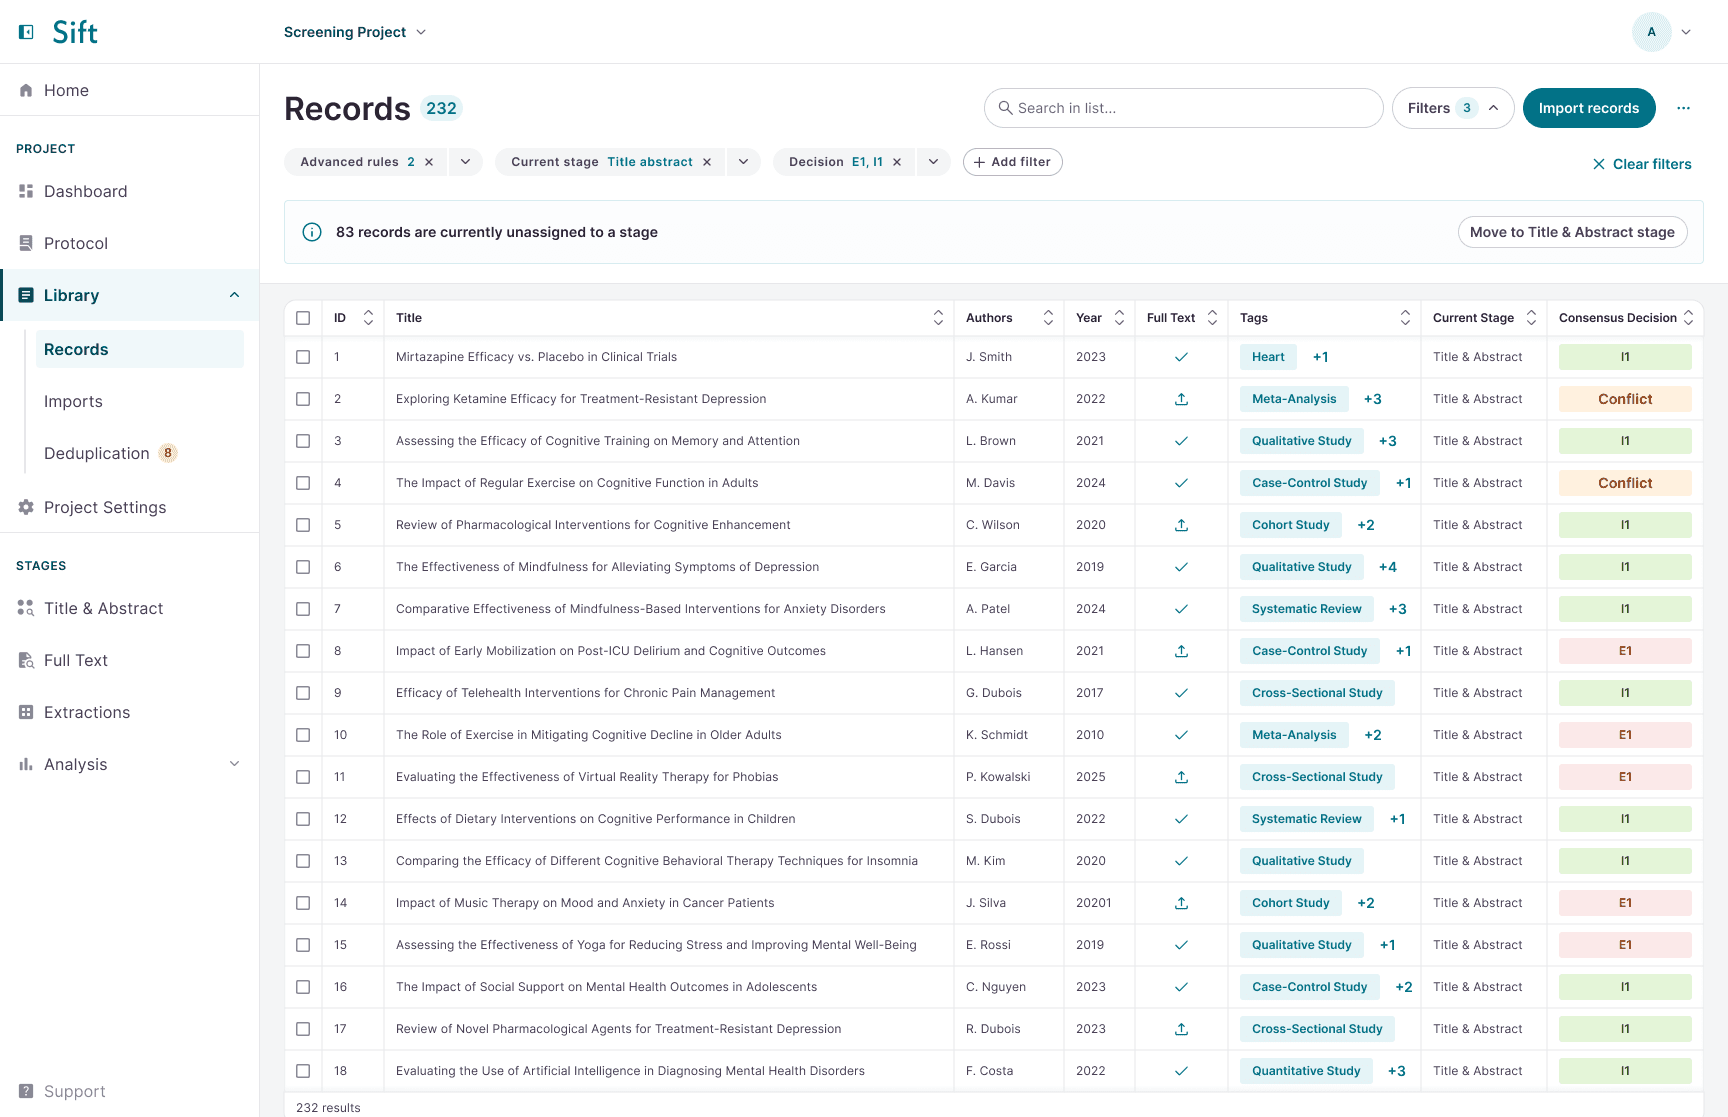Image resolution: width=1728 pixels, height=1117 pixels.
Task: Click the Sift logo
Action: [x=75, y=32]
